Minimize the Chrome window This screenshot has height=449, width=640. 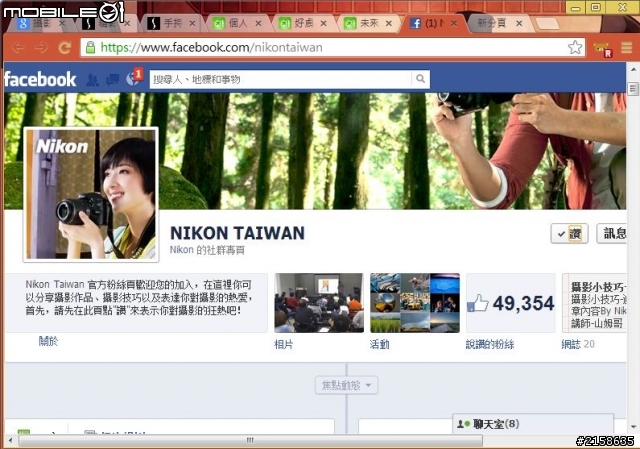(x=576, y=7)
